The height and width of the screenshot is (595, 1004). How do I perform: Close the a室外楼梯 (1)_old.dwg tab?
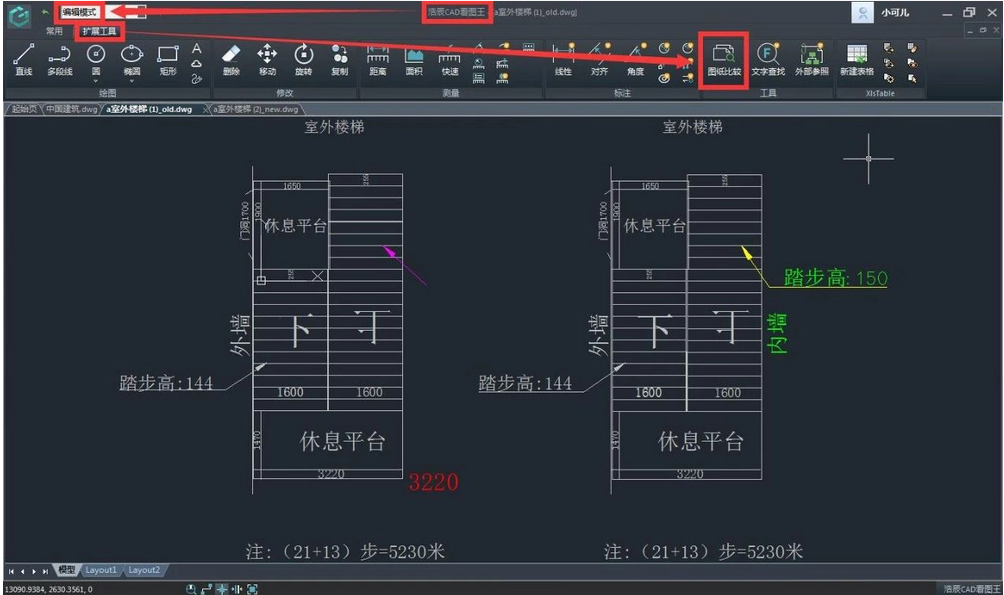pos(206,110)
